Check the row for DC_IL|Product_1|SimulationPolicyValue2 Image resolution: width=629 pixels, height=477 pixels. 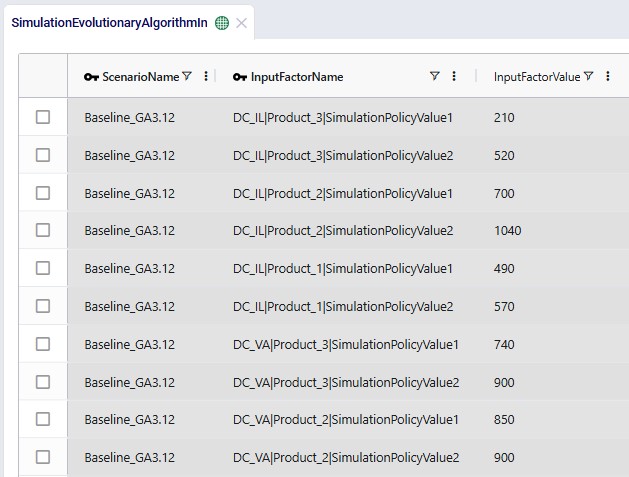43,306
